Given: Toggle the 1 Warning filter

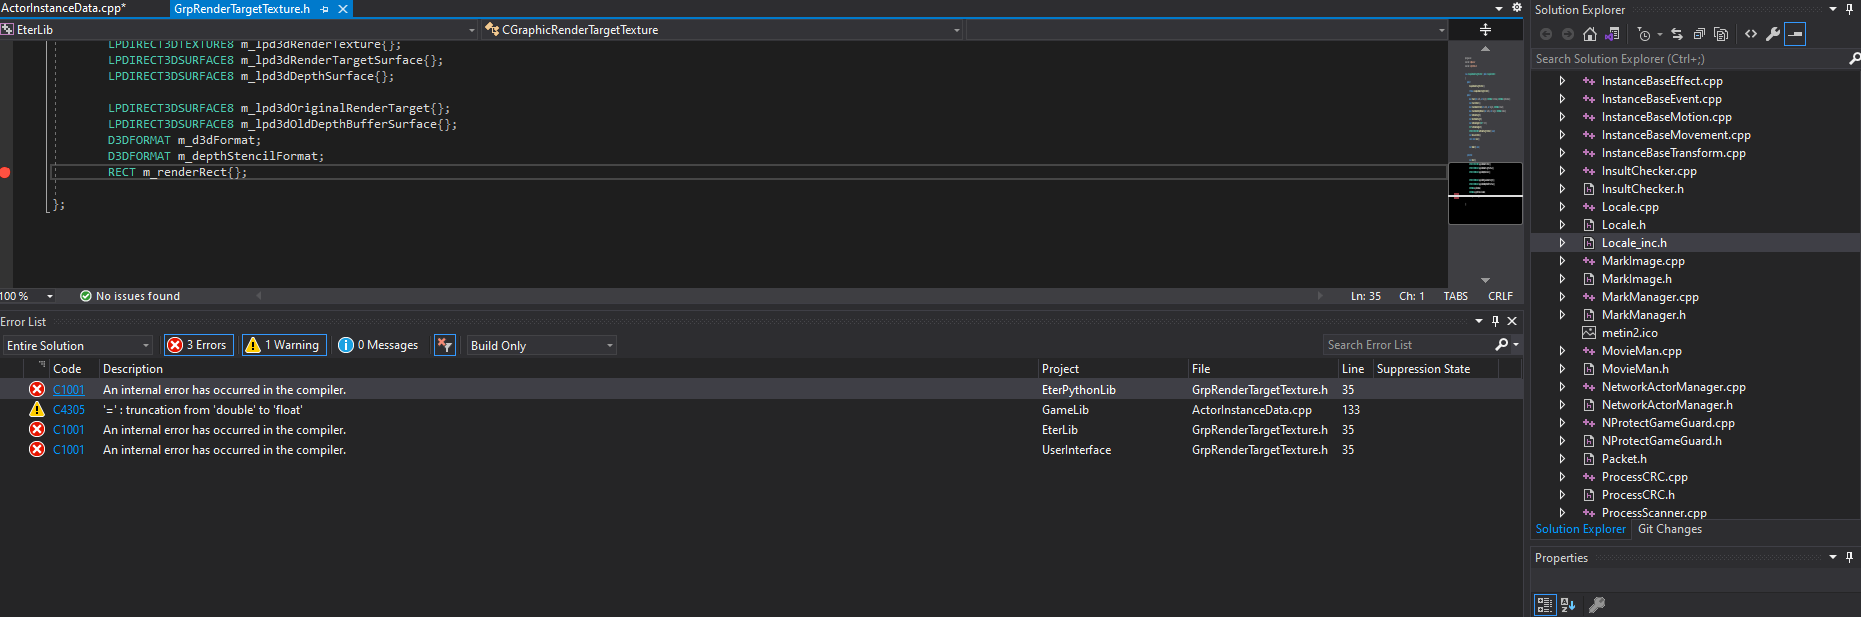Looking at the screenshot, I should [x=283, y=345].
